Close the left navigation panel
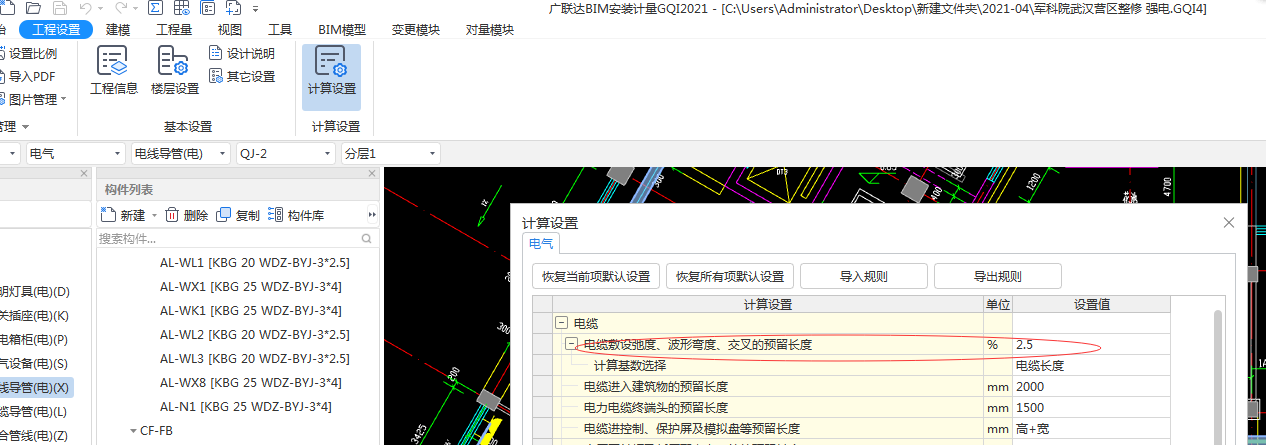The image size is (1266, 445). pyautogui.click(x=85, y=175)
